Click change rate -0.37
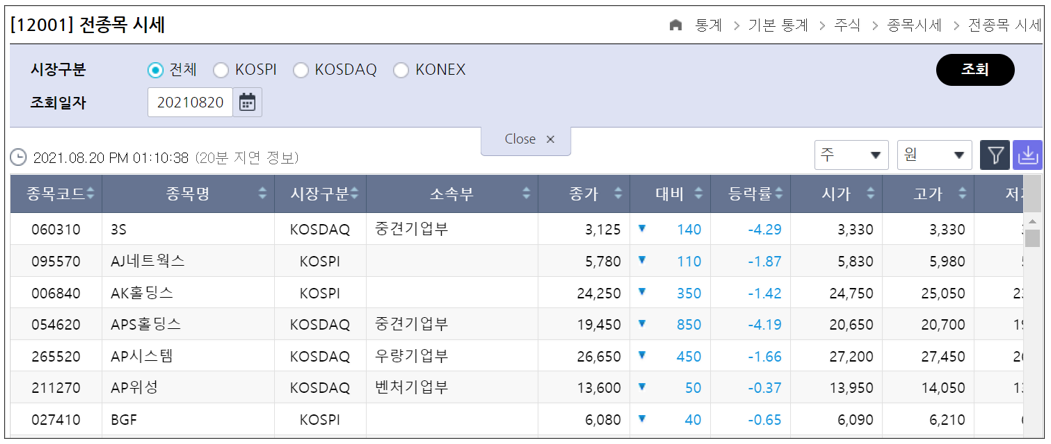 (x=765, y=388)
